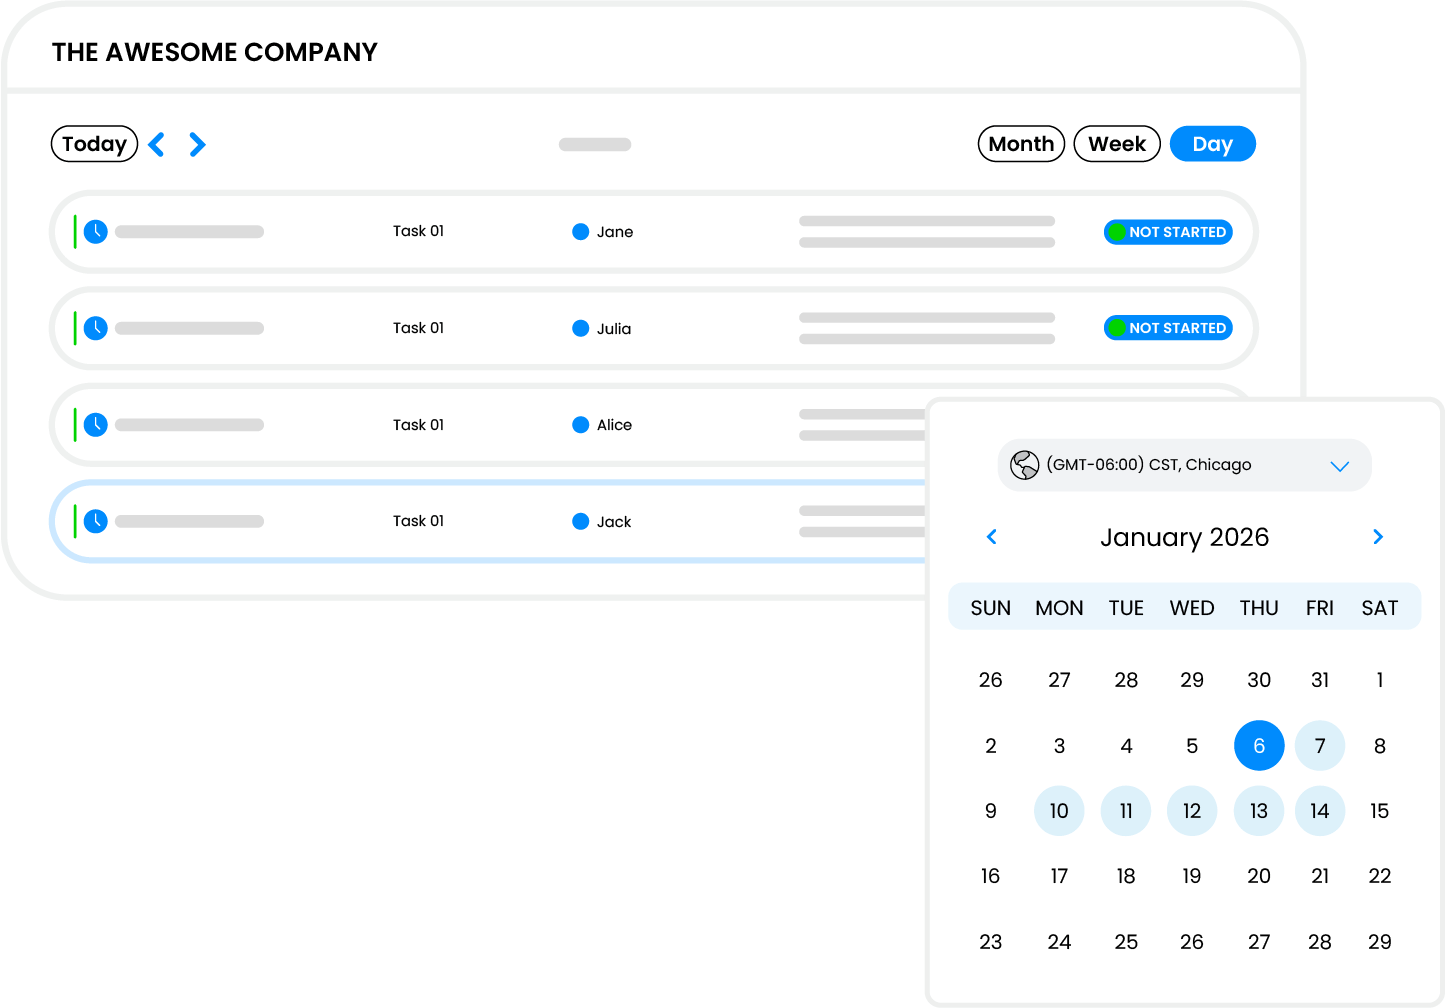This screenshot has height=1008, width=1446.
Task: Select the Day view button
Action: point(1212,144)
